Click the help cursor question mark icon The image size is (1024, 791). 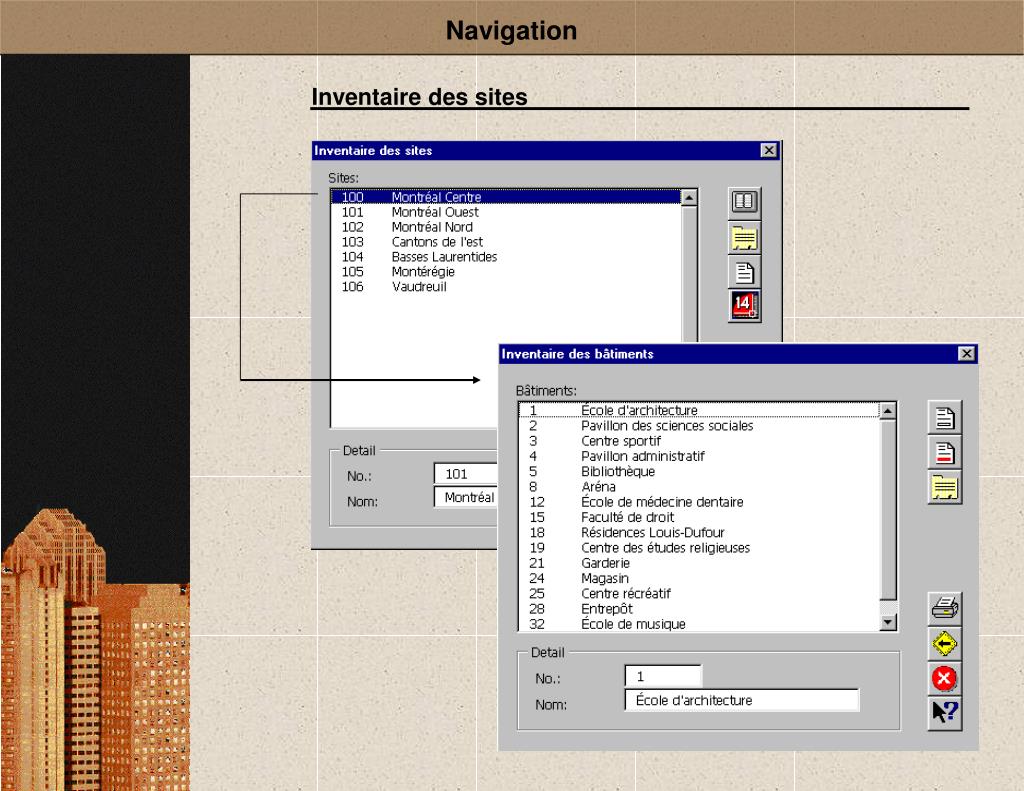944,713
